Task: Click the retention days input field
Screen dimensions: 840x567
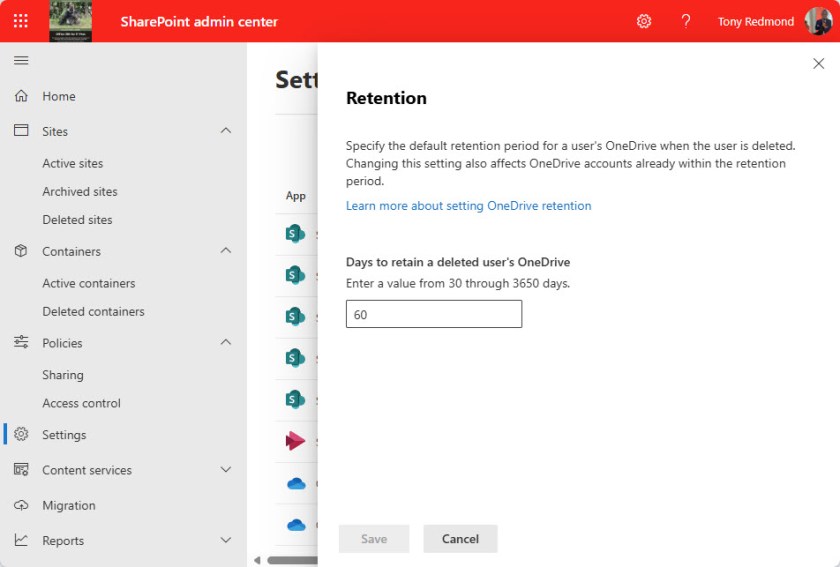Action: 433,314
